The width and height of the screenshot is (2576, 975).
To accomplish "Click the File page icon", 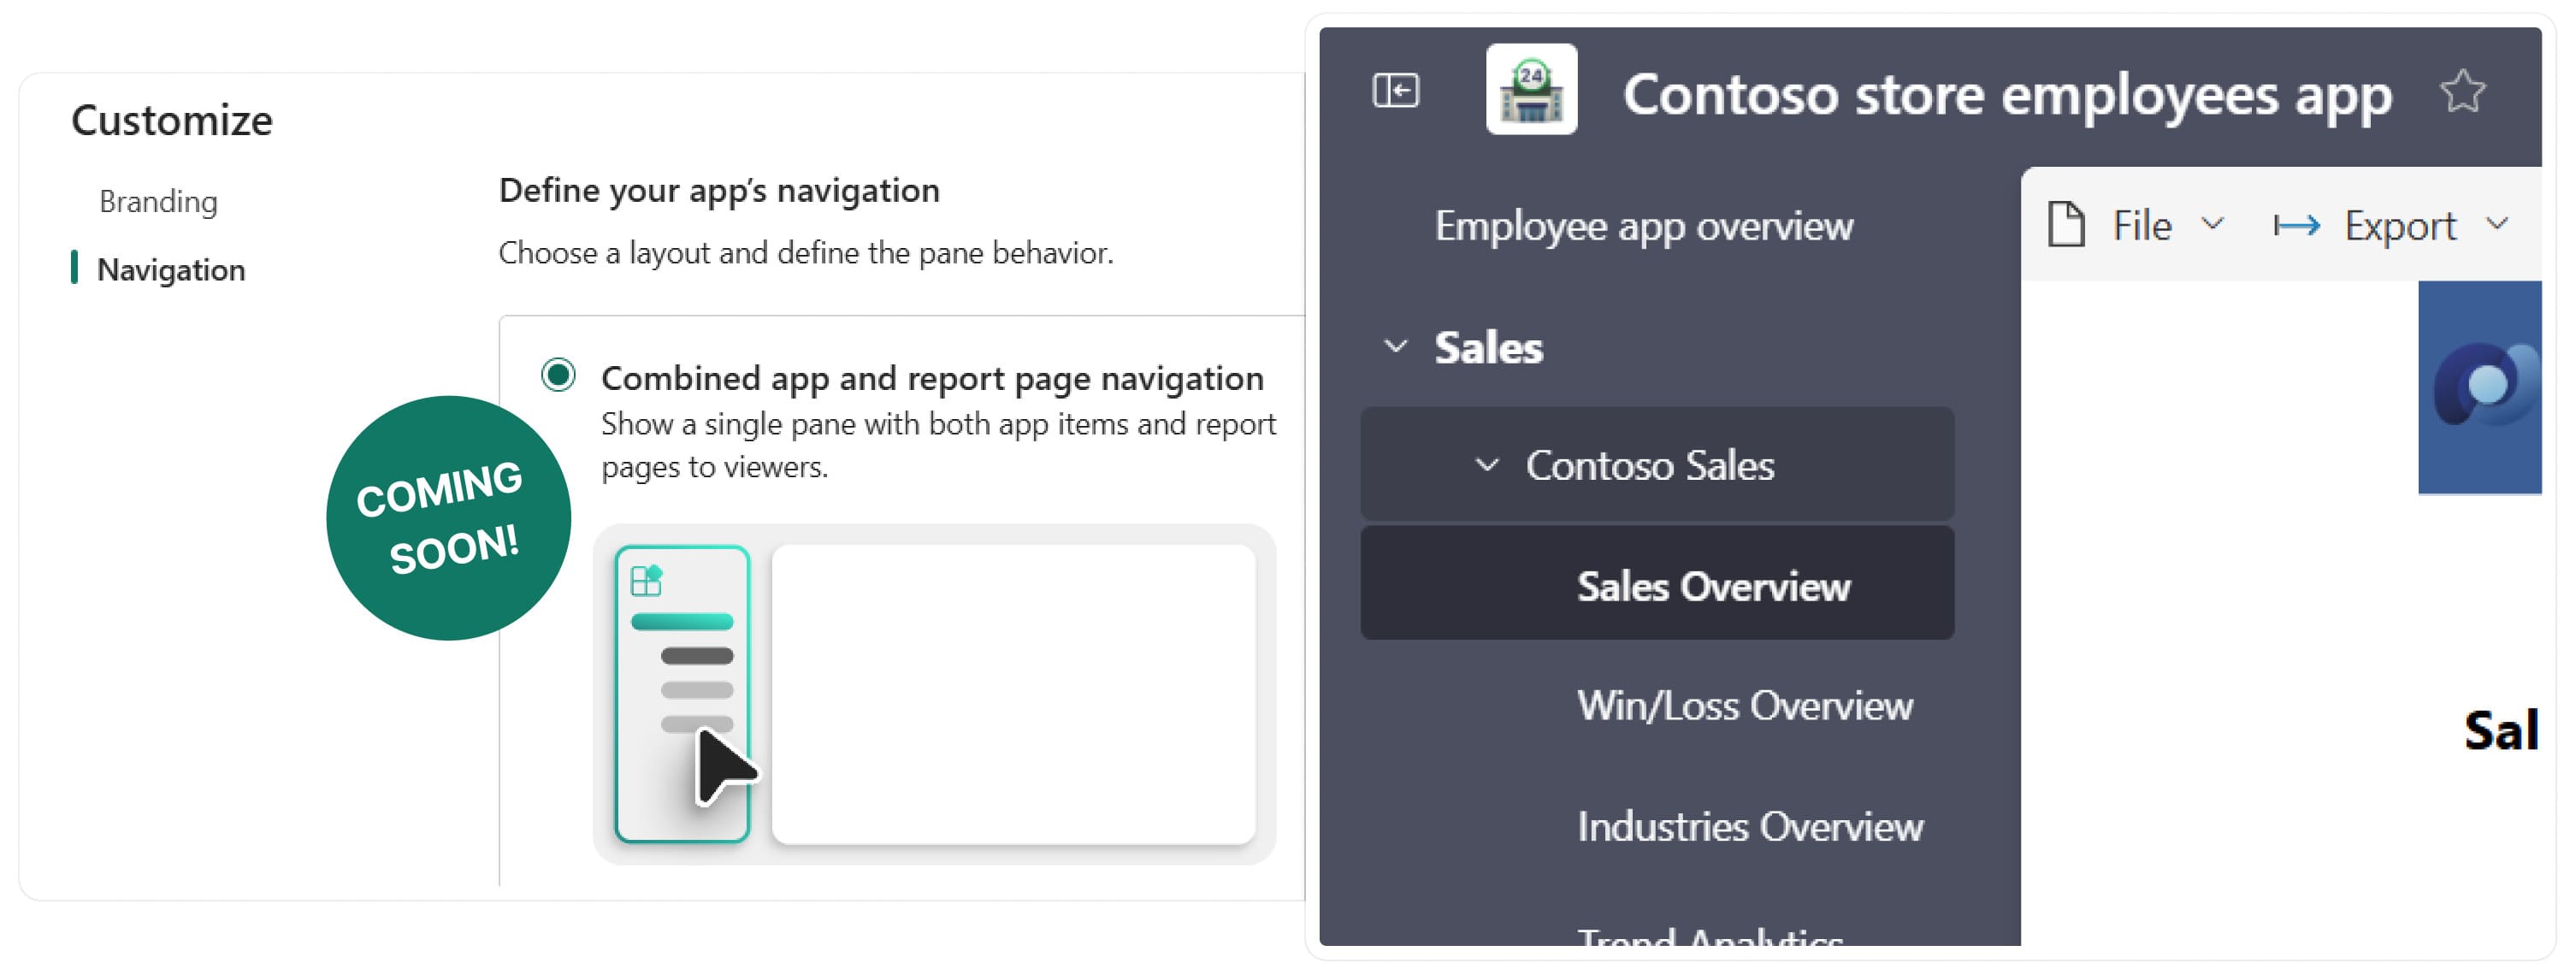I will [2066, 224].
